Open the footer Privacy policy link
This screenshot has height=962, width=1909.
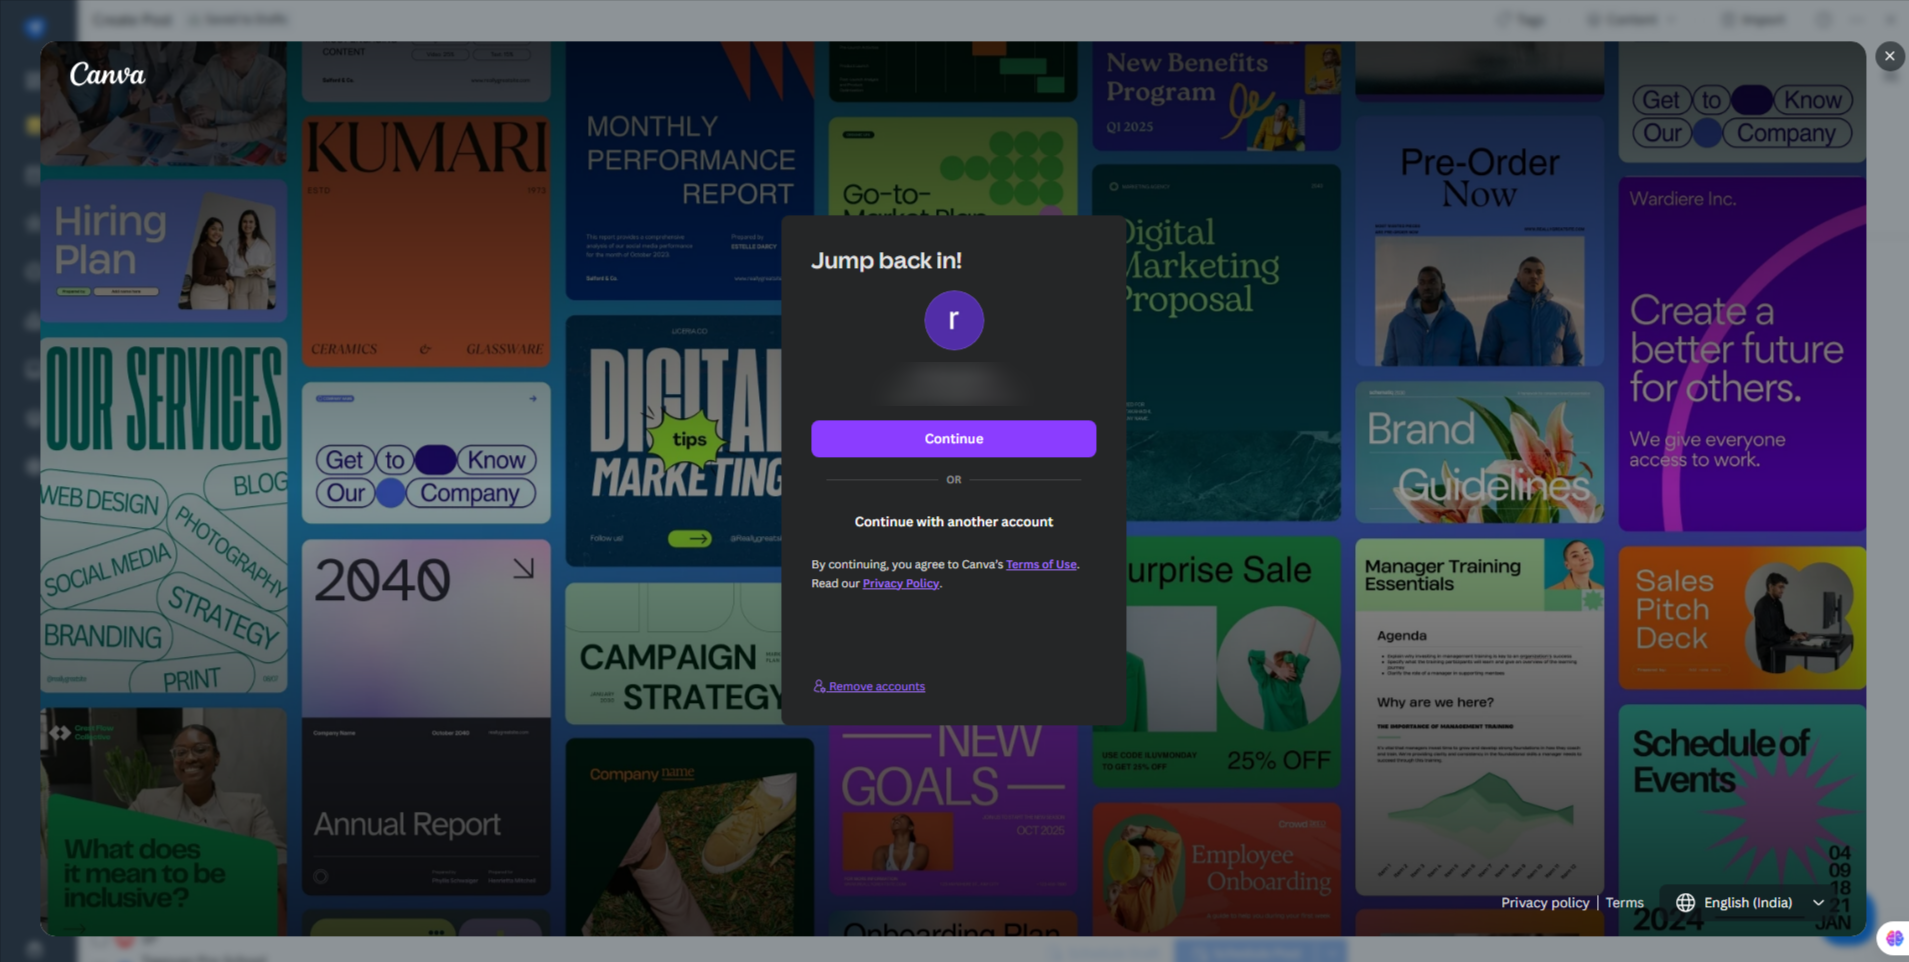[1544, 903]
